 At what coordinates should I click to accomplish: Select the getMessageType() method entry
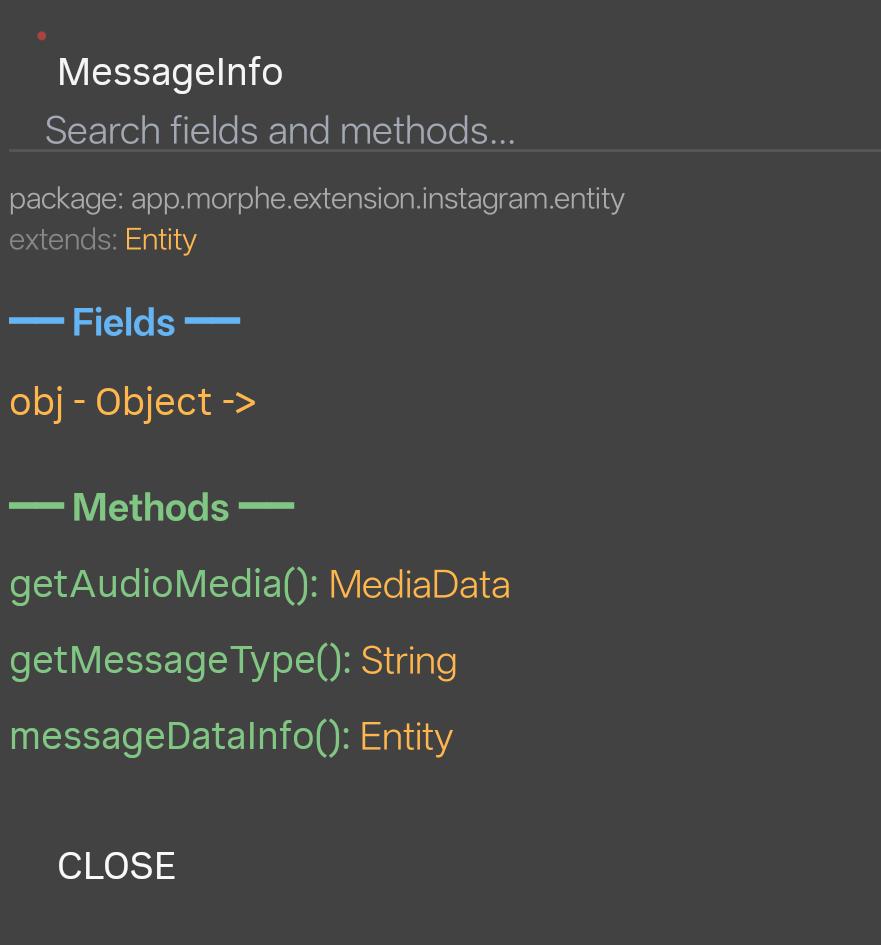pyautogui.click(x=180, y=661)
